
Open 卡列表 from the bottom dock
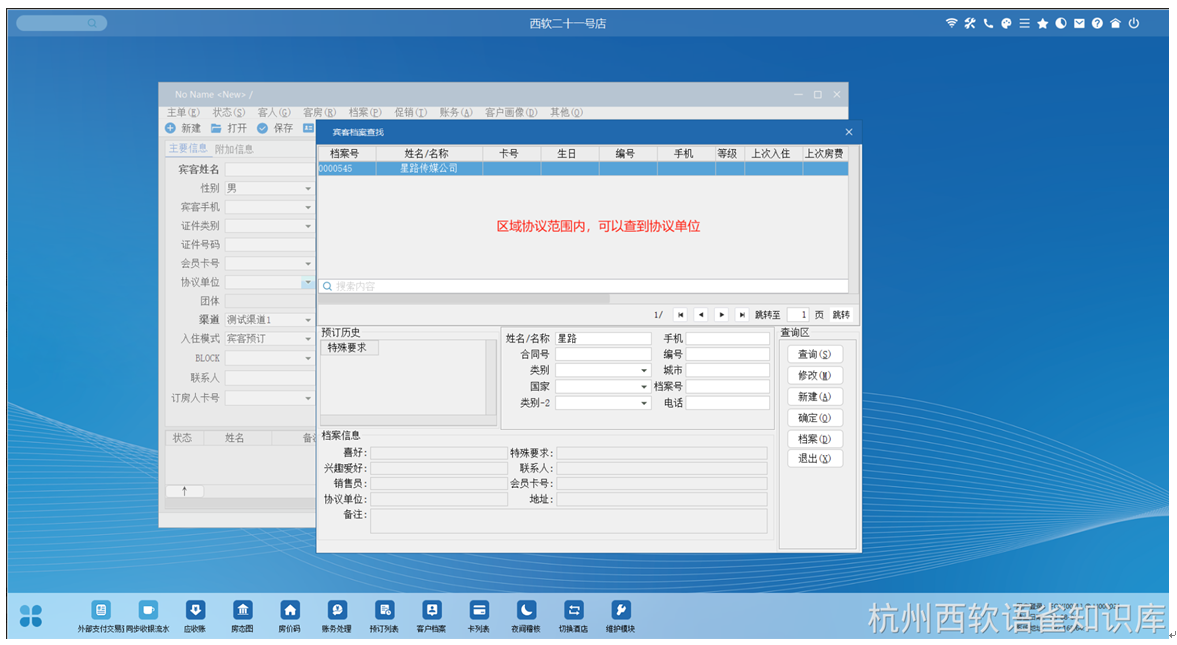479,616
